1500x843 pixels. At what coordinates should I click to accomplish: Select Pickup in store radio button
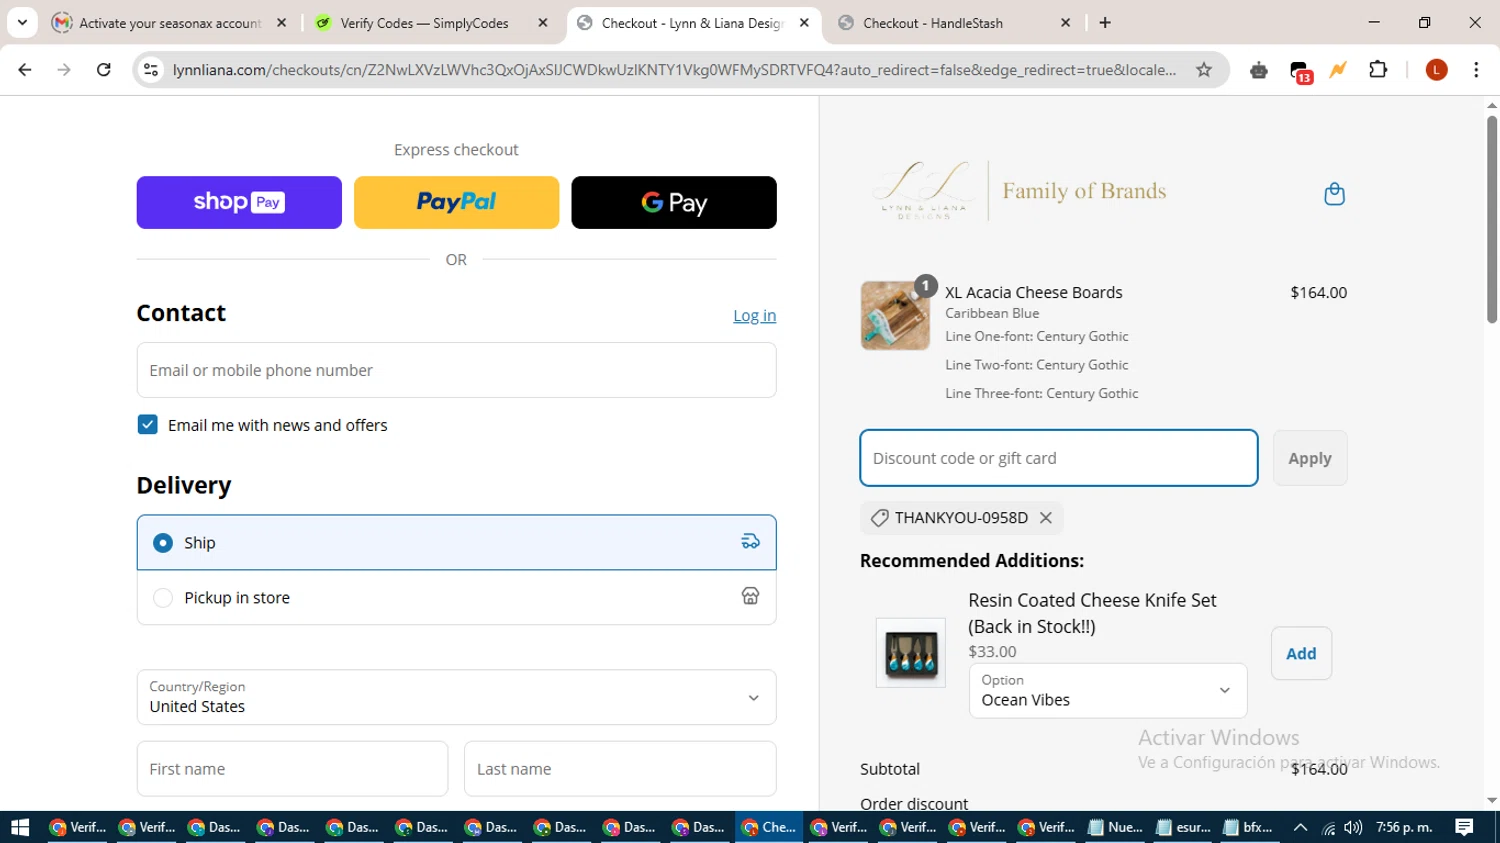163,598
